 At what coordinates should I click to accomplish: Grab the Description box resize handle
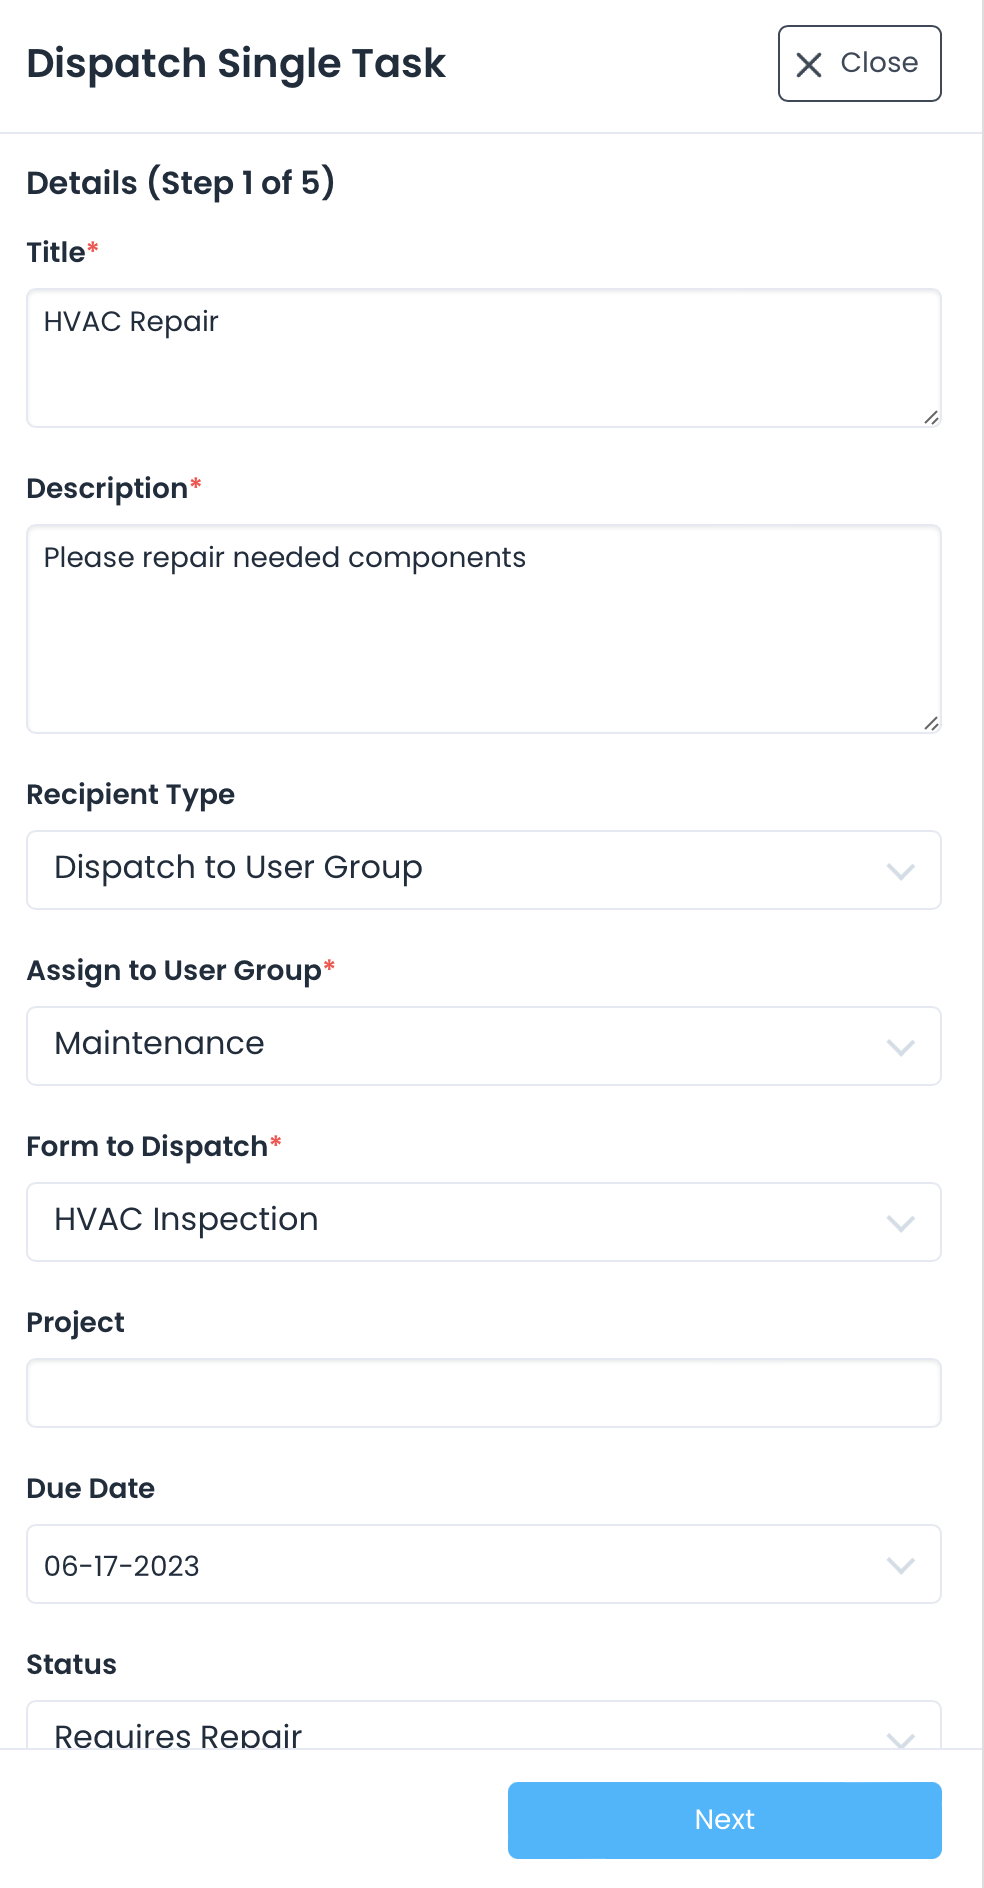931,723
